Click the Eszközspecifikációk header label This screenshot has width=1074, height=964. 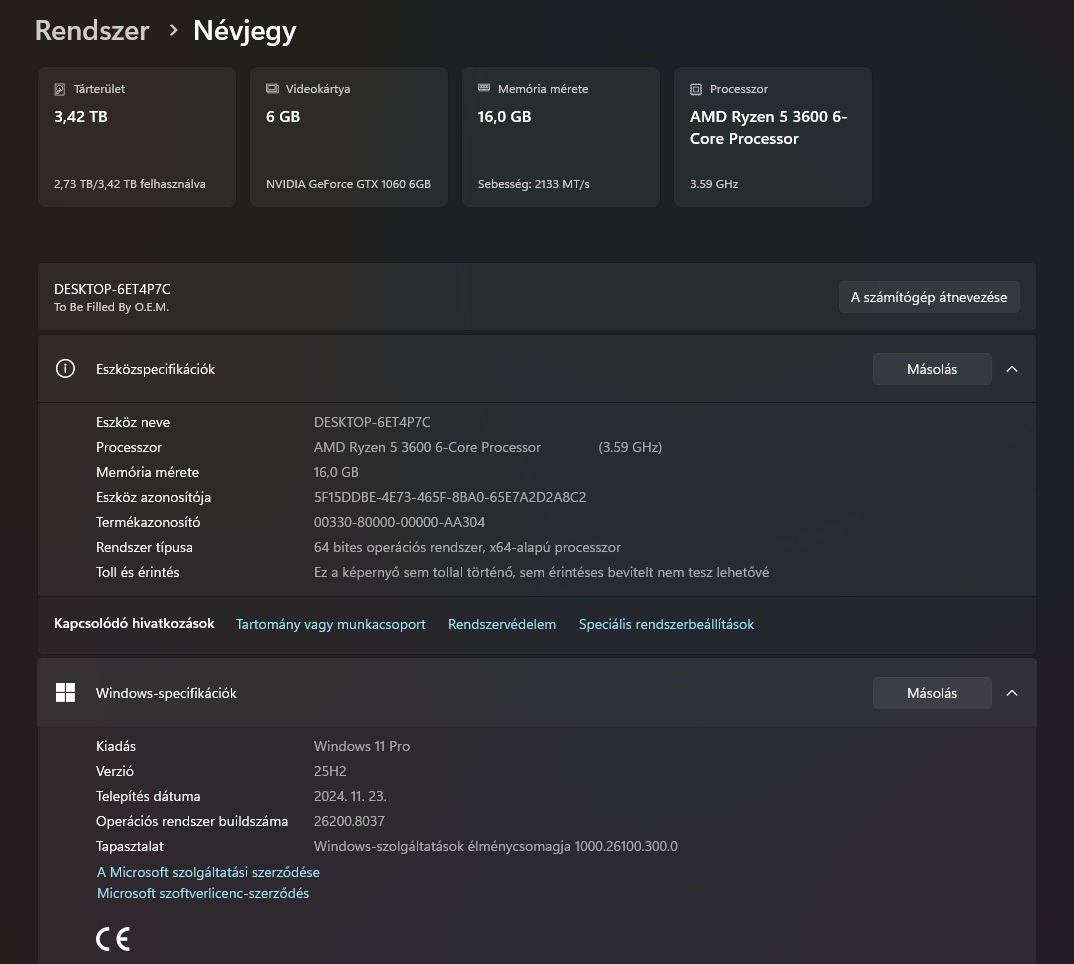click(155, 369)
